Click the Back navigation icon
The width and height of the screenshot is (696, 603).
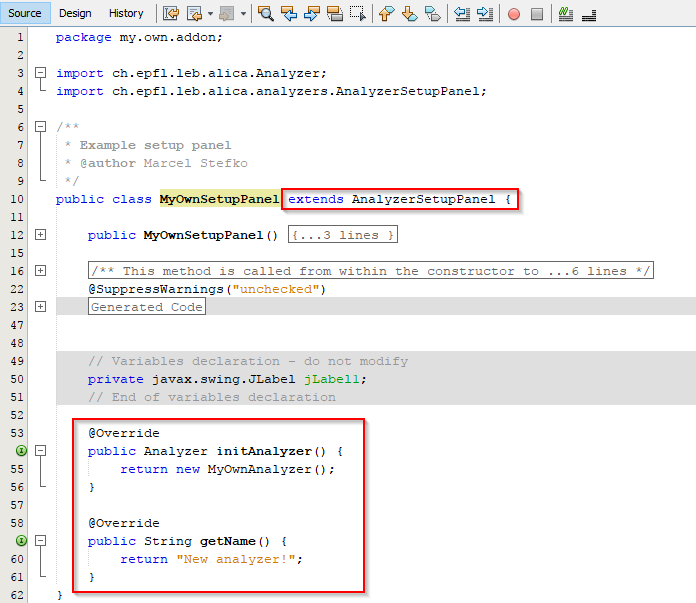tap(194, 14)
